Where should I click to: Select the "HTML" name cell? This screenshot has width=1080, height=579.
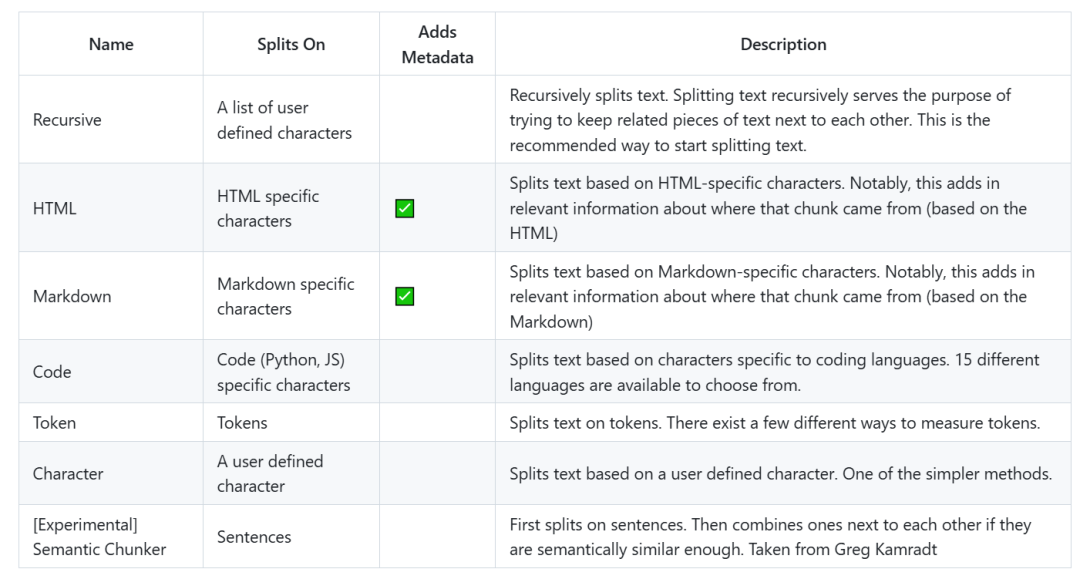pos(55,209)
